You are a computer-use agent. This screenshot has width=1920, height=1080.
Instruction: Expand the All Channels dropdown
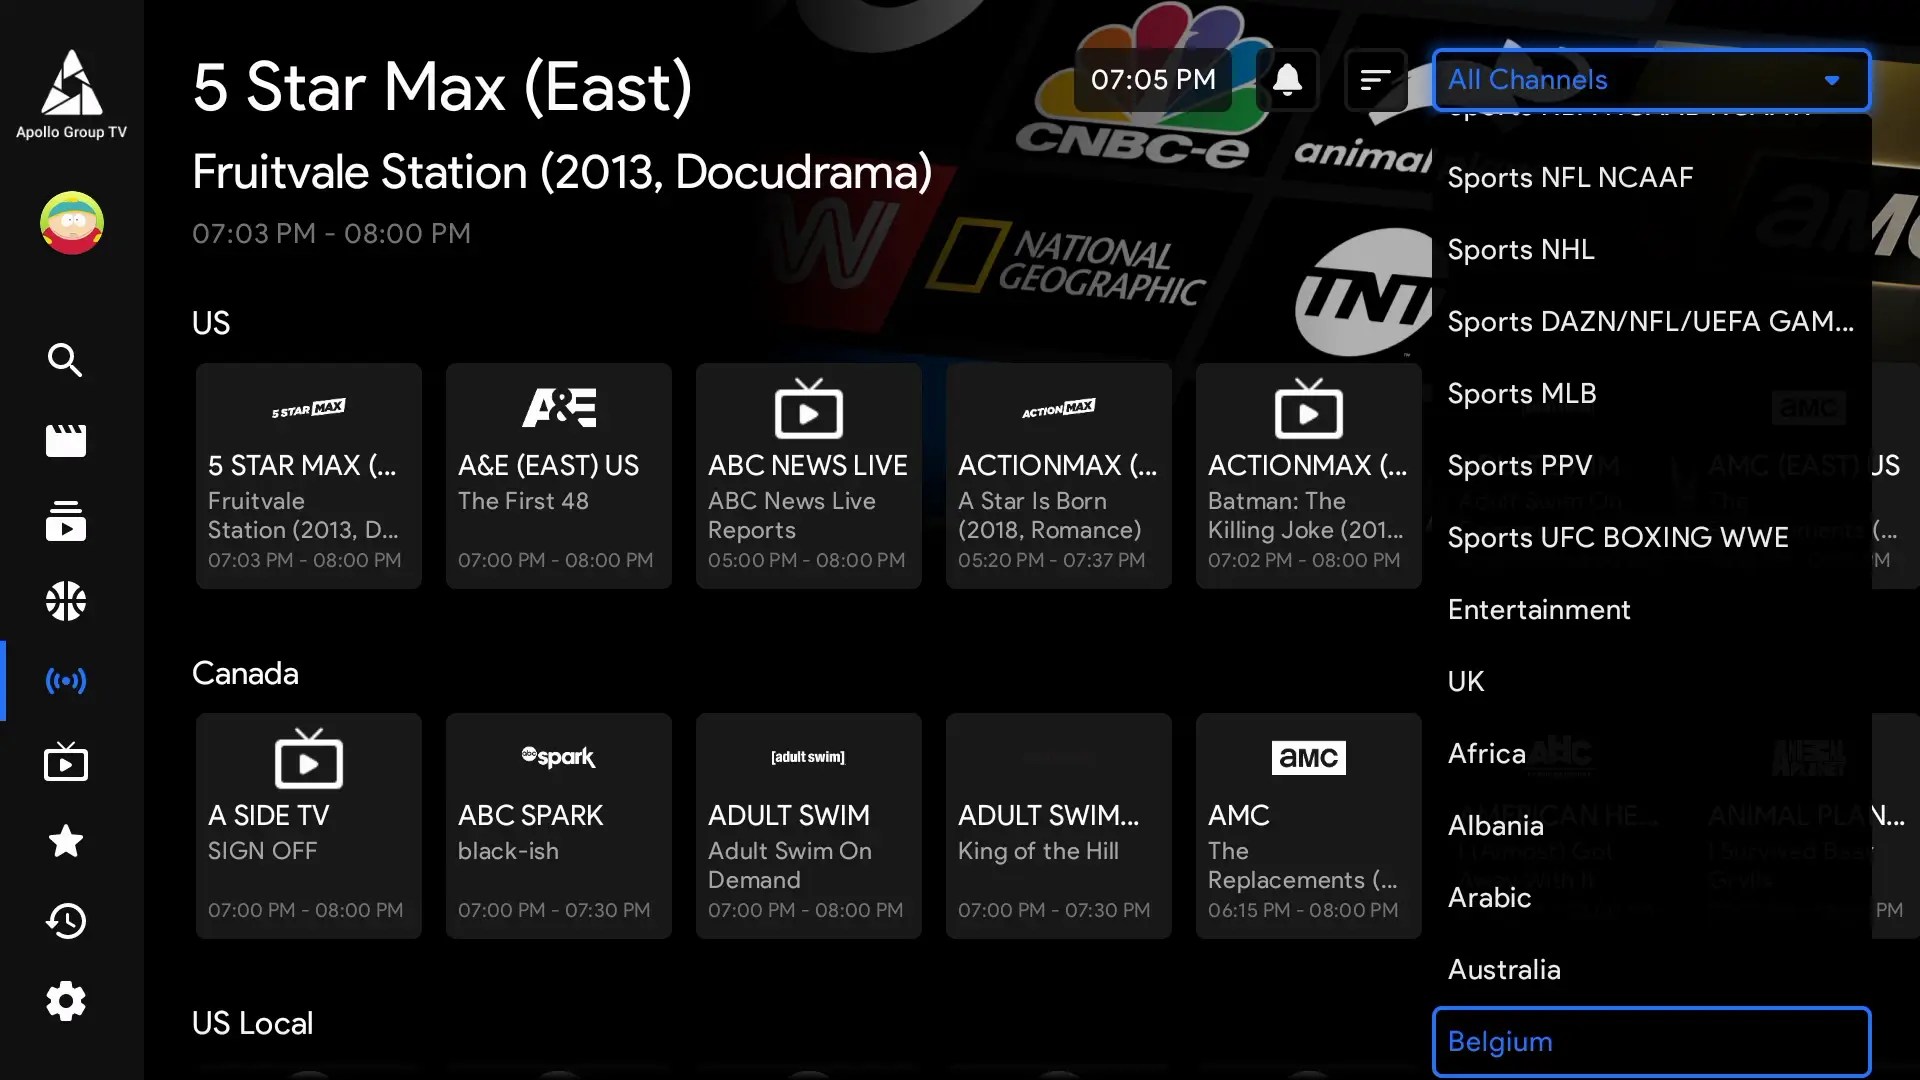(1651, 79)
